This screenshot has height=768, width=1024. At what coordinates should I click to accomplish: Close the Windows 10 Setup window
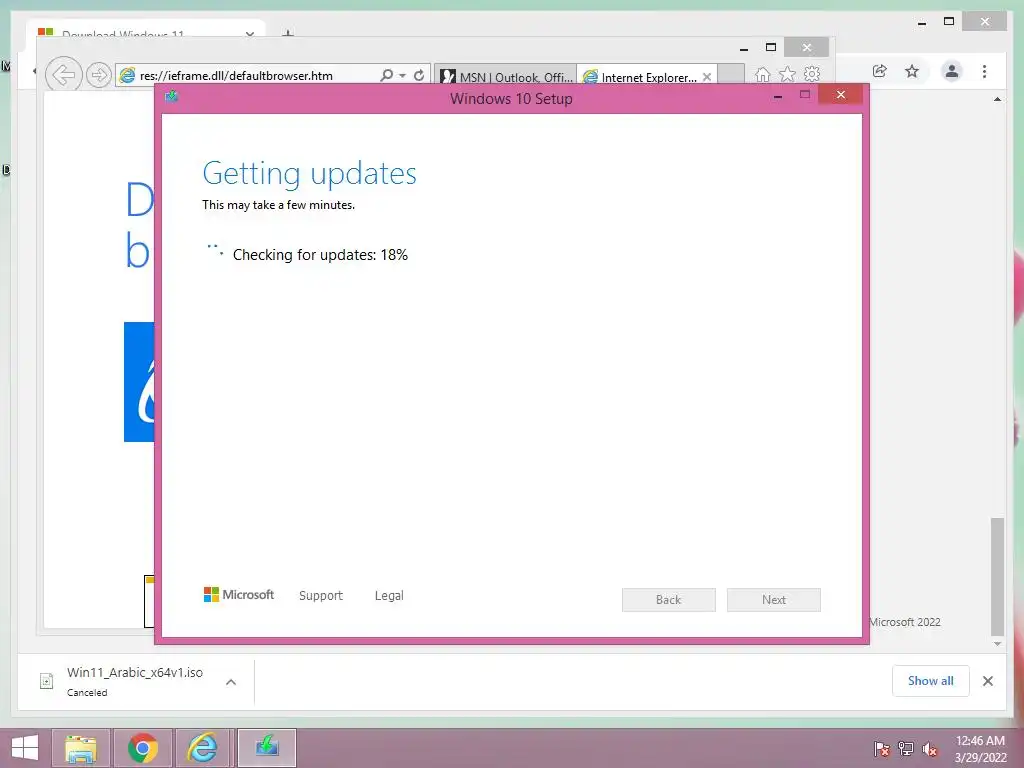tap(840, 95)
